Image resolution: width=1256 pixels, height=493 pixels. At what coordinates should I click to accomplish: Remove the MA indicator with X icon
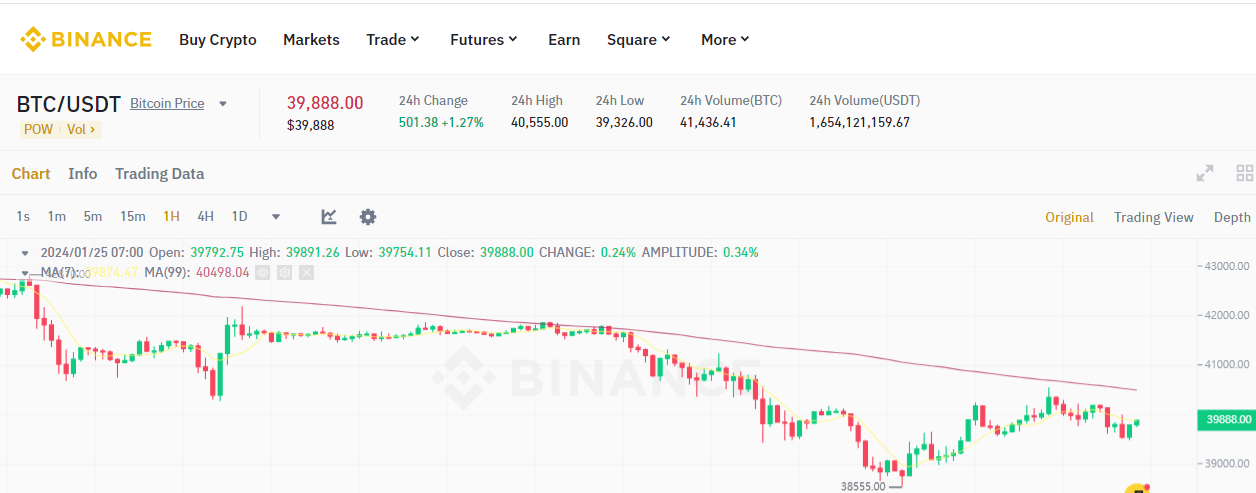306,272
